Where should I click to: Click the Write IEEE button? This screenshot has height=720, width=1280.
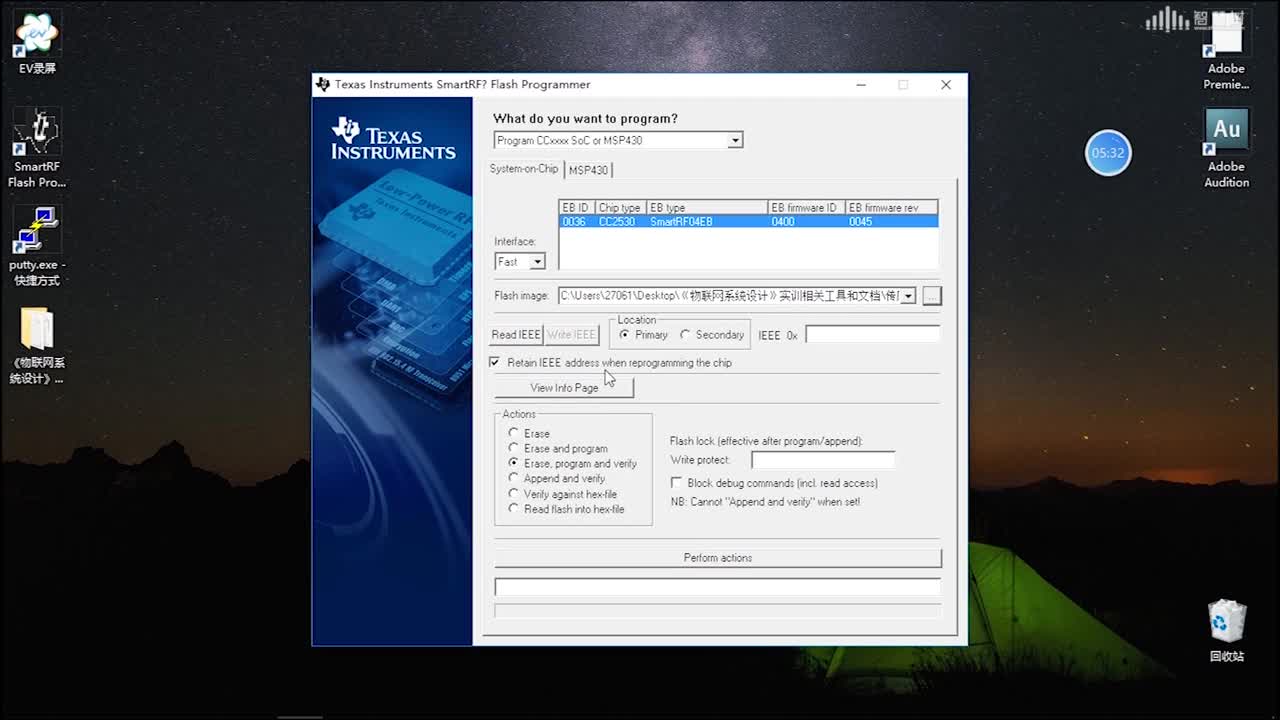(571, 335)
